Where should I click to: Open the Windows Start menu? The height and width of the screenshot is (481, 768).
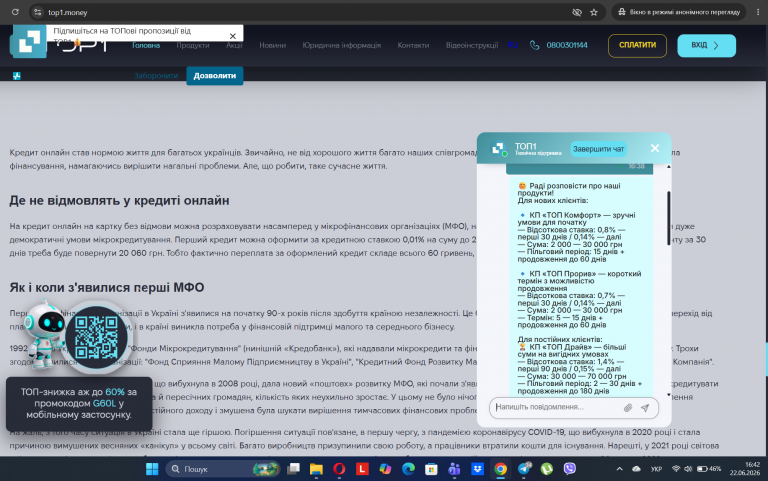pyautogui.click(x=152, y=469)
